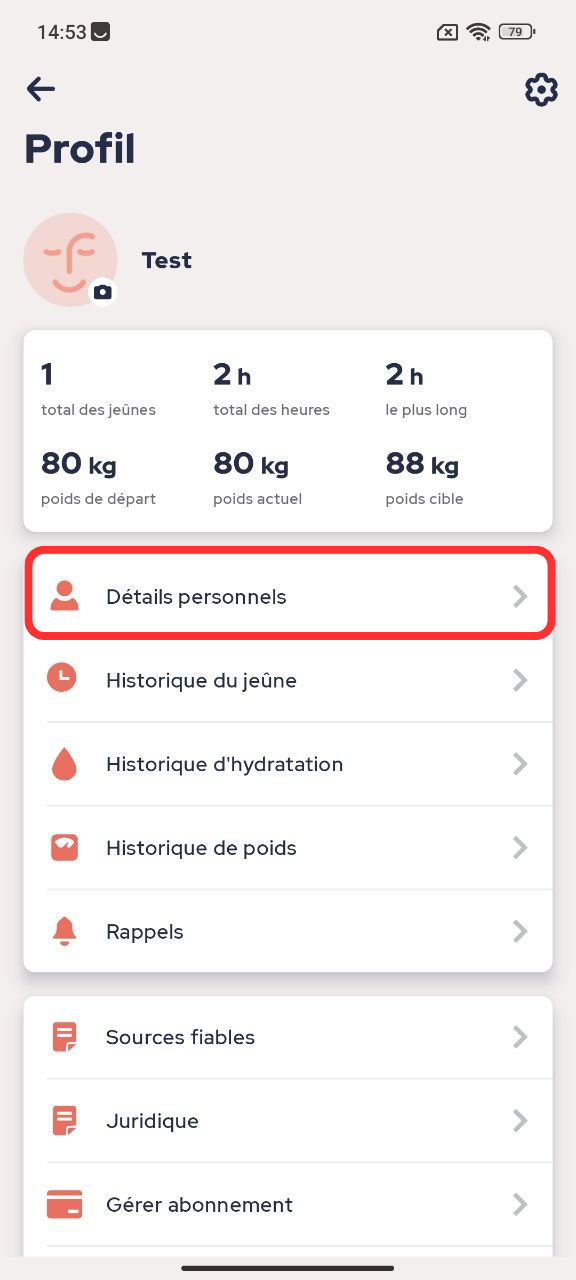Image resolution: width=576 pixels, height=1280 pixels.
Task: Select the Gérer abonnement item
Action: tap(288, 1204)
